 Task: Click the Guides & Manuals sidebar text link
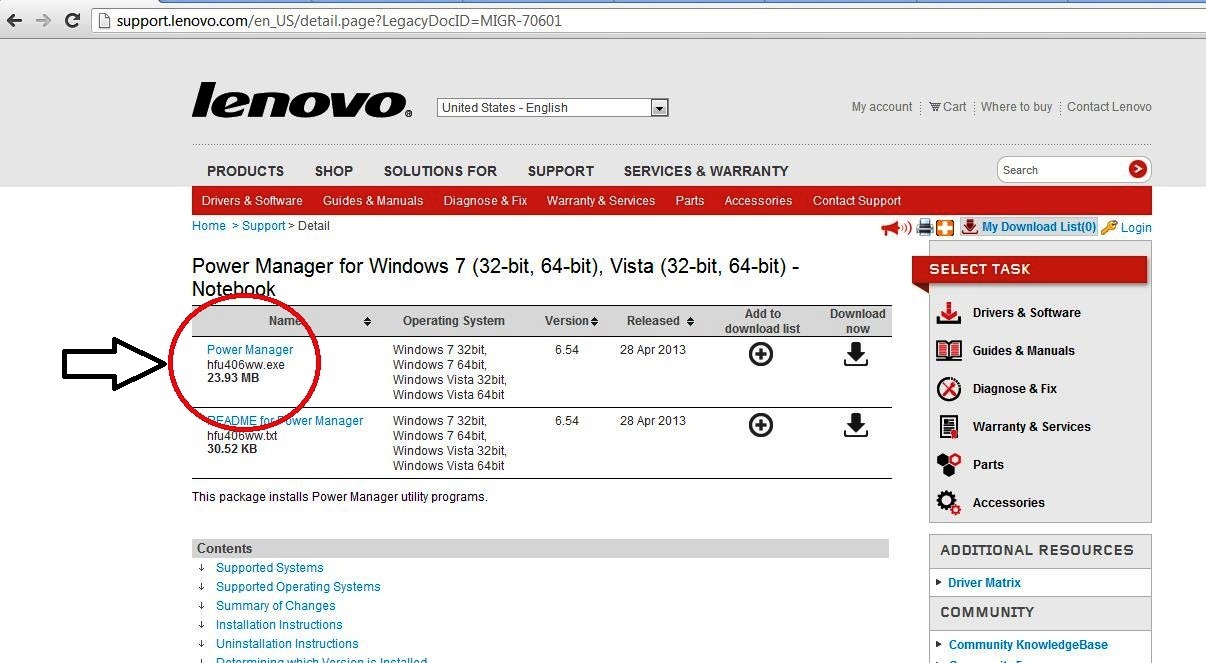pyautogui.click(x=1024, y=351)
